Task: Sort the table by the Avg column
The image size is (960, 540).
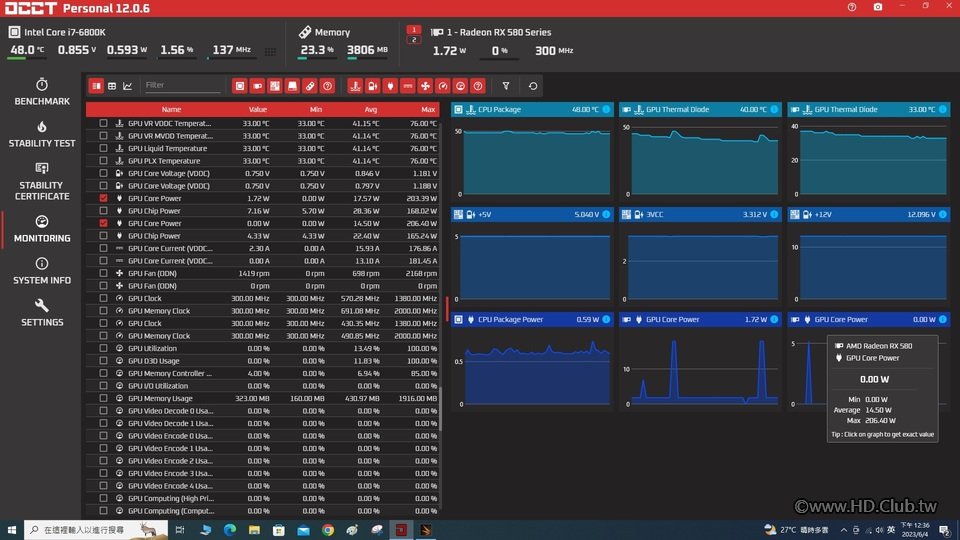Action: point(370,109)
